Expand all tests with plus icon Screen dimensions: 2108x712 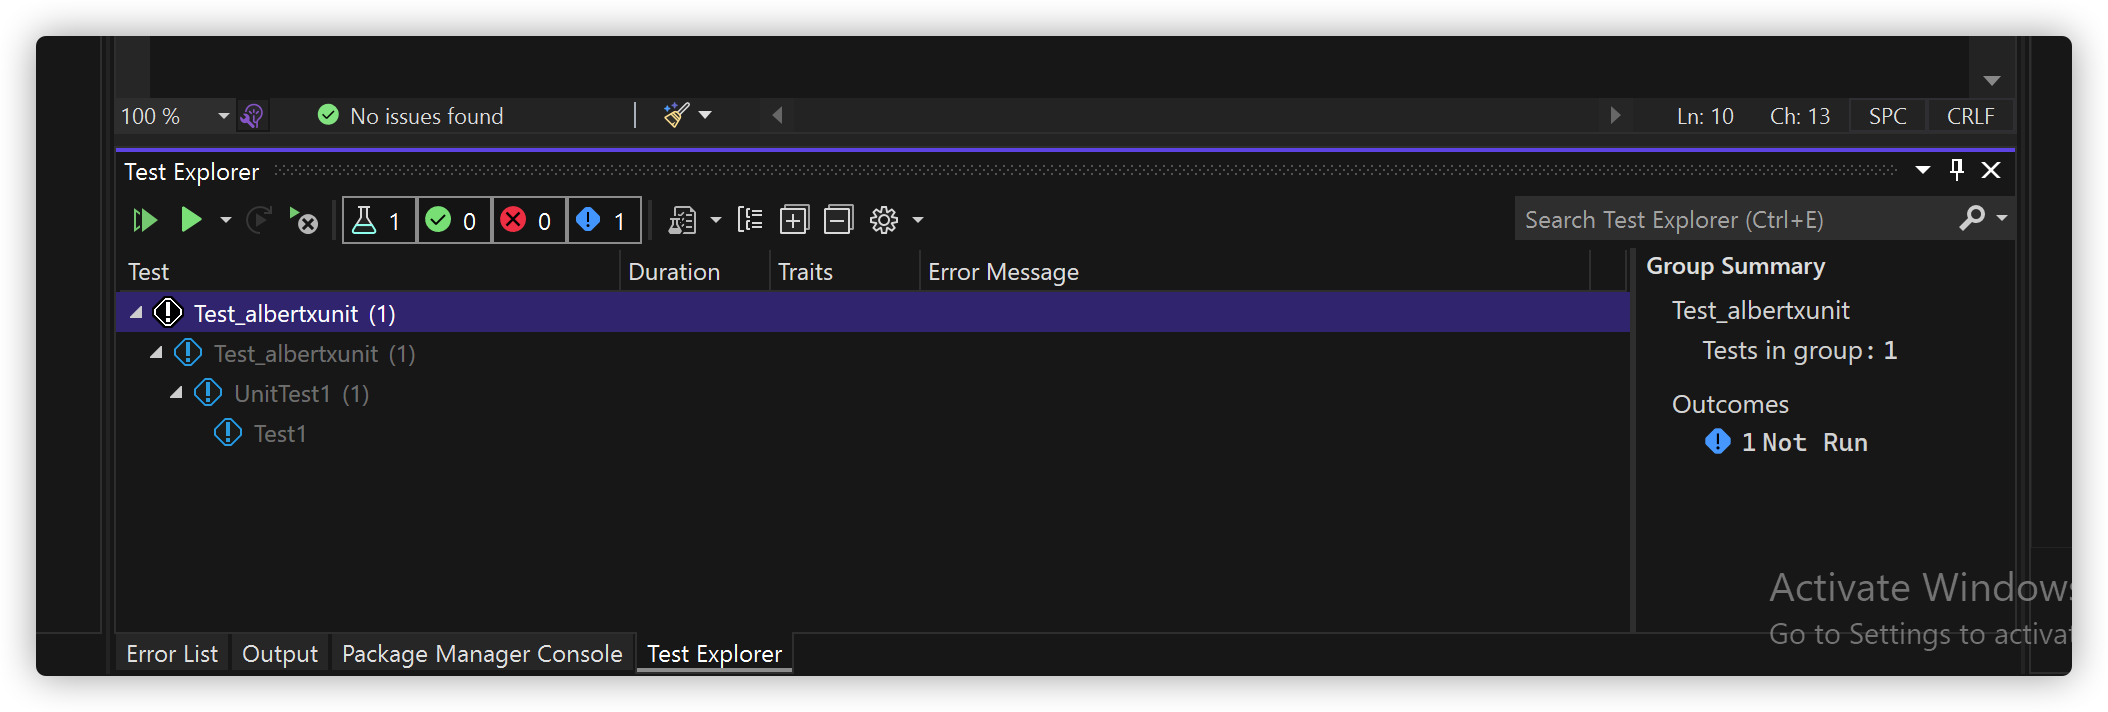click(794, 220)
